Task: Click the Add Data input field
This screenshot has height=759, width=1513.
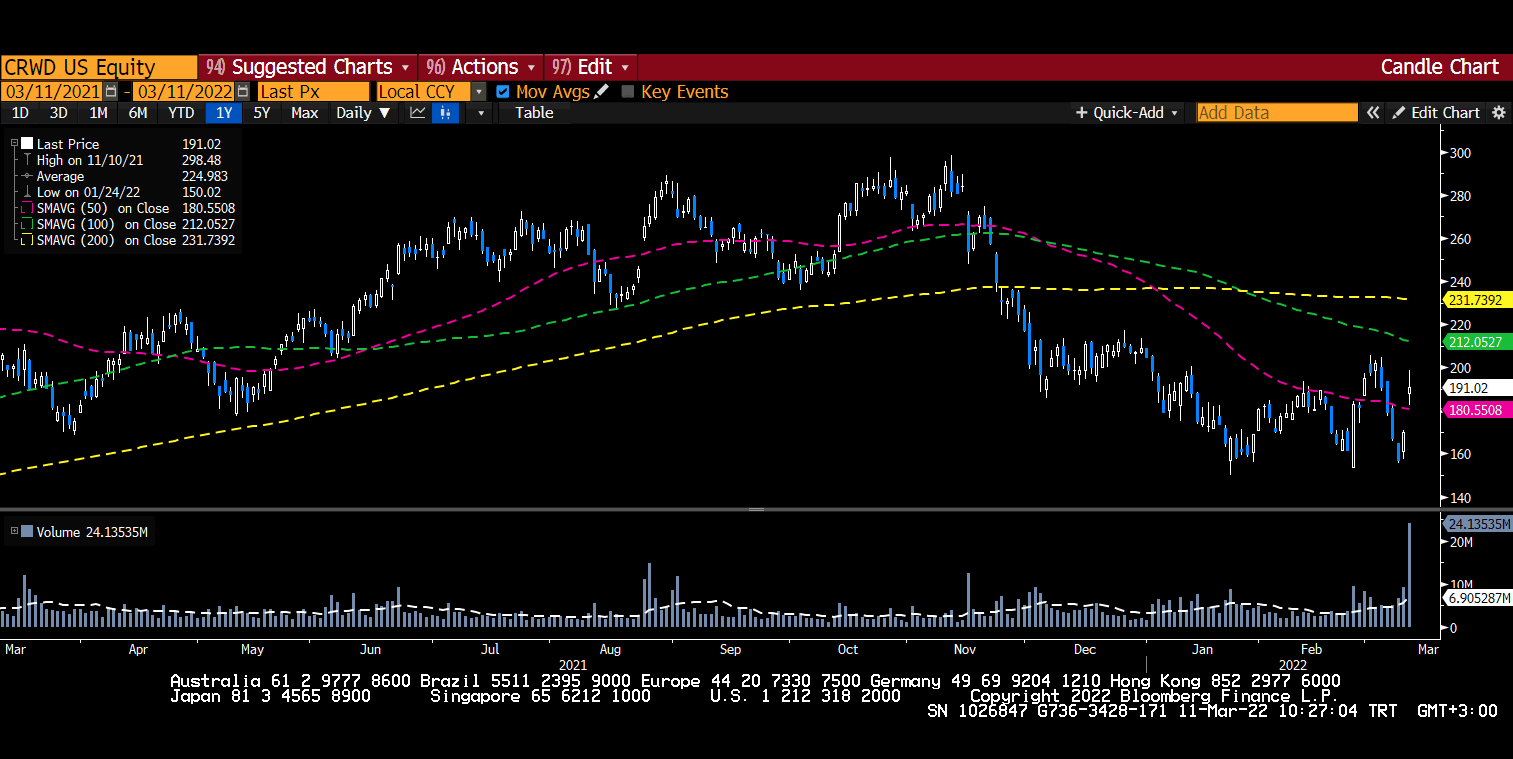Action: pos(1277,113)
